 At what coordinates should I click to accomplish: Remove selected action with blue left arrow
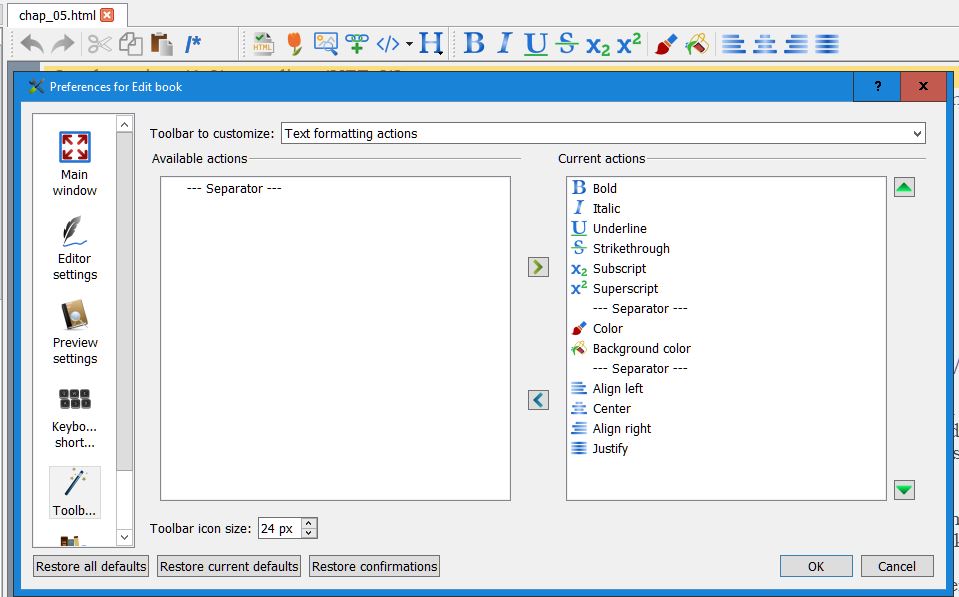coord(538,400)
